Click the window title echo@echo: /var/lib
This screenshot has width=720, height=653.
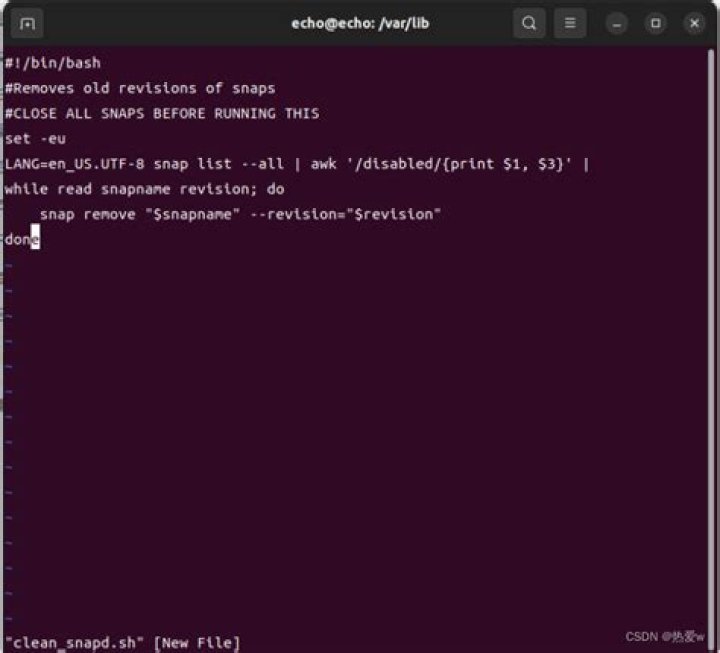click(360, 23)
